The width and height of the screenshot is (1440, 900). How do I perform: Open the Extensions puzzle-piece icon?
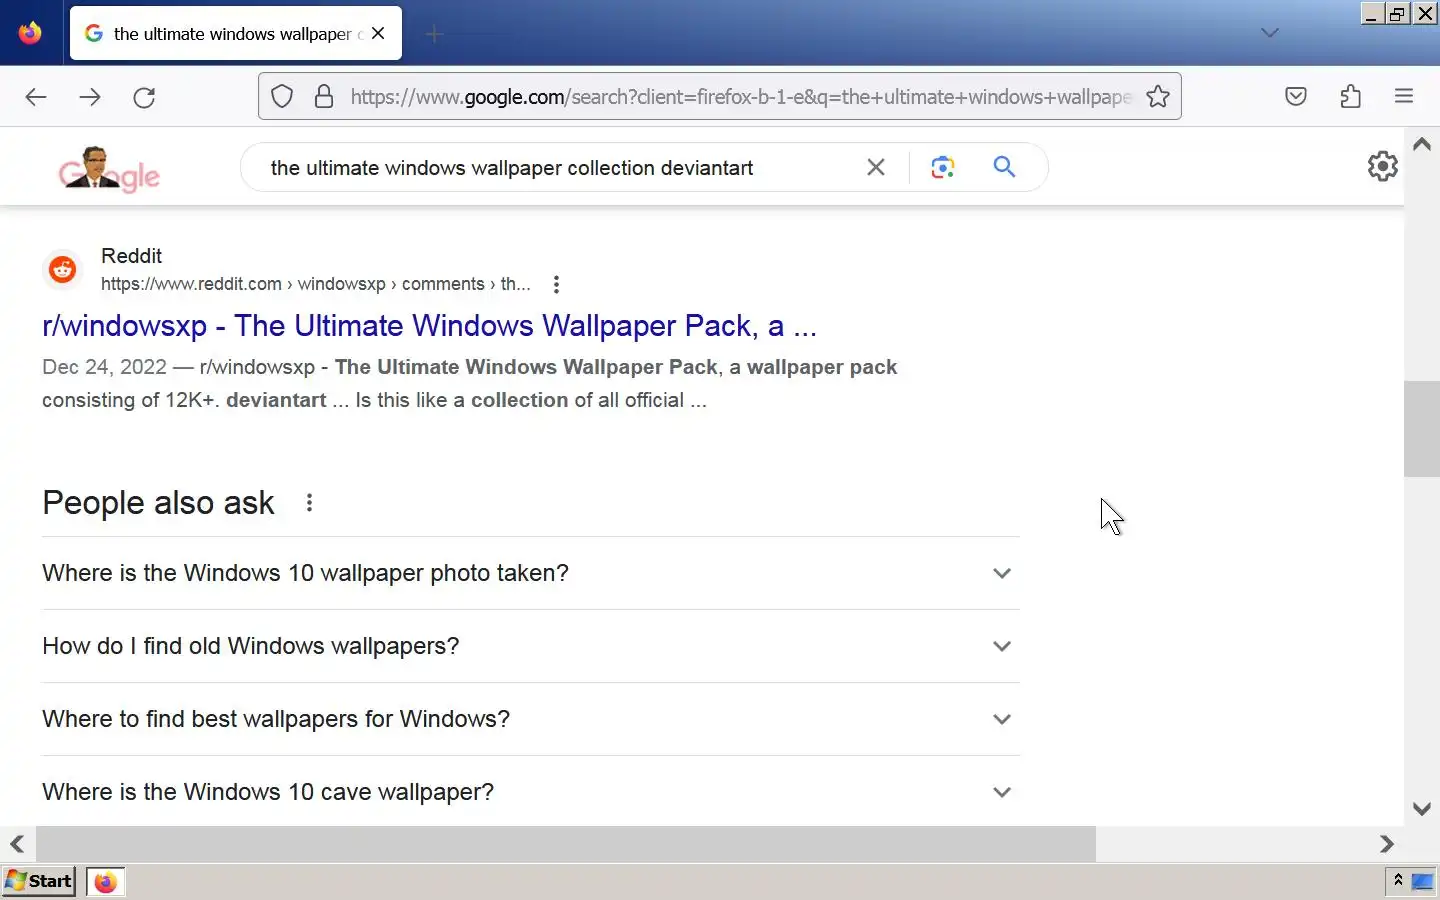point(1350,97)
